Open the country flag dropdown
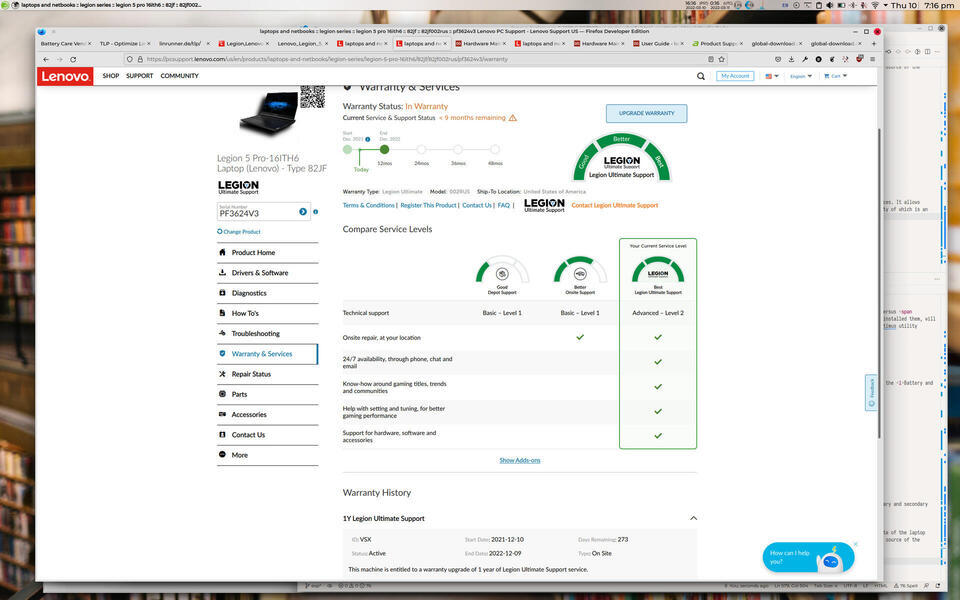The width and height of the screenshot is (960, 600). click(772, 76)
